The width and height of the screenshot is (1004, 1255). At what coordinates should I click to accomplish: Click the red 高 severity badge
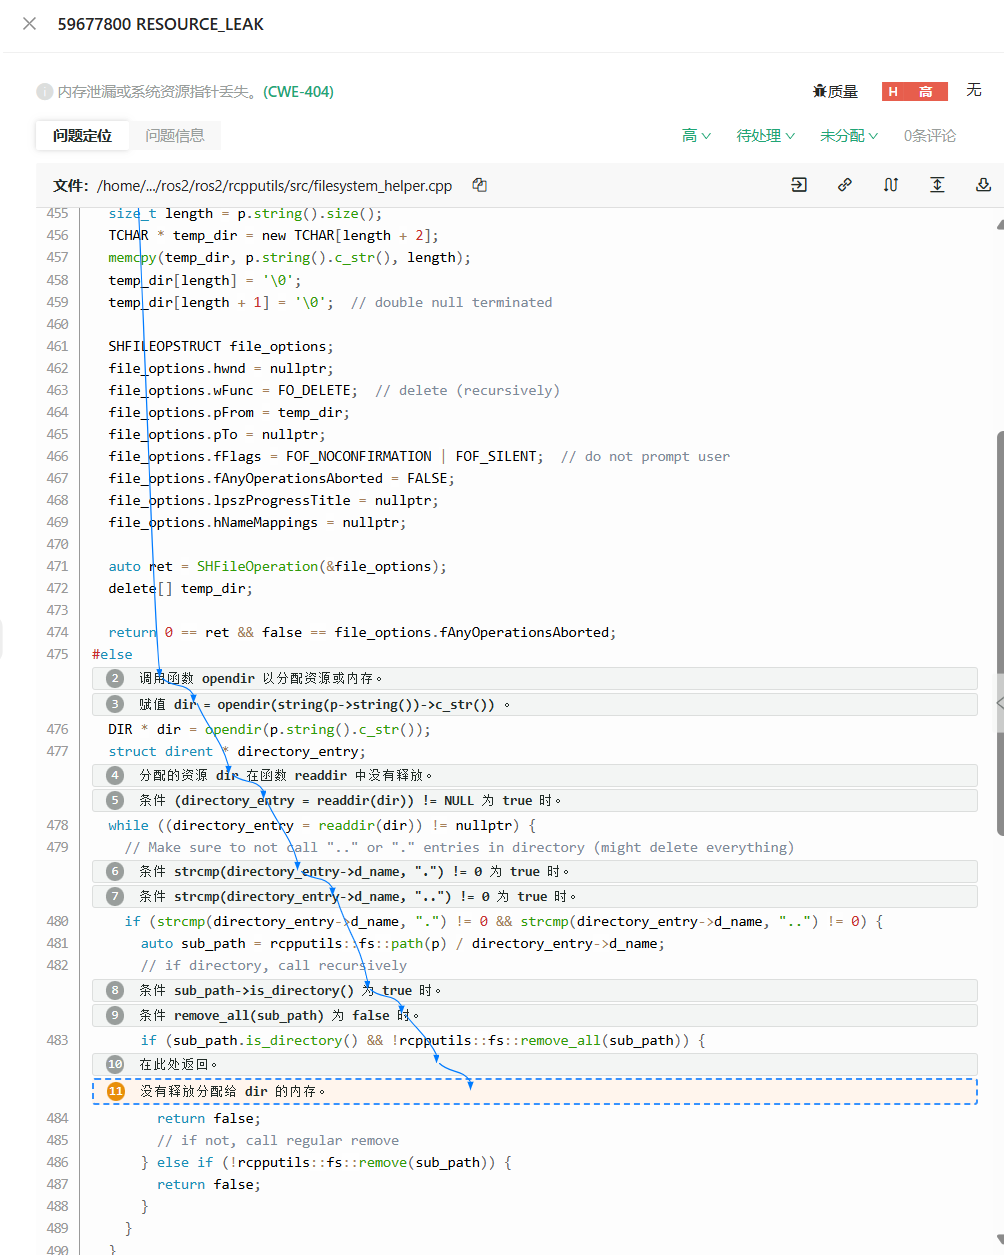[x=914, y=92]
